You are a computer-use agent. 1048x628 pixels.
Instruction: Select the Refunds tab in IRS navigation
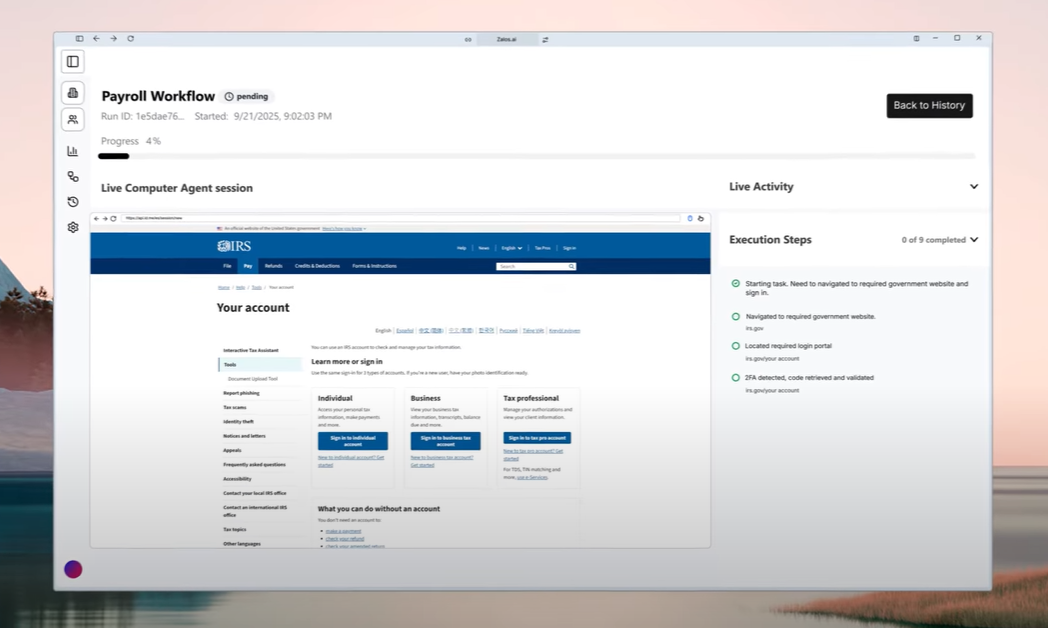[x=273, y=266]
